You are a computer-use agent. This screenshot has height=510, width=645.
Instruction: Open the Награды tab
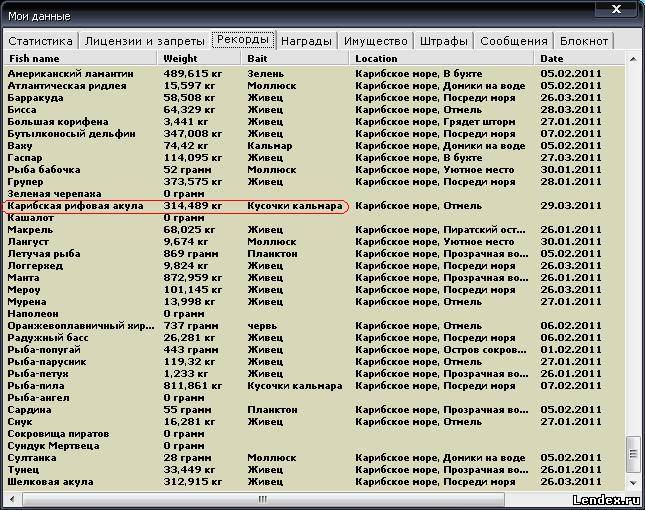[x=307, y=41]
